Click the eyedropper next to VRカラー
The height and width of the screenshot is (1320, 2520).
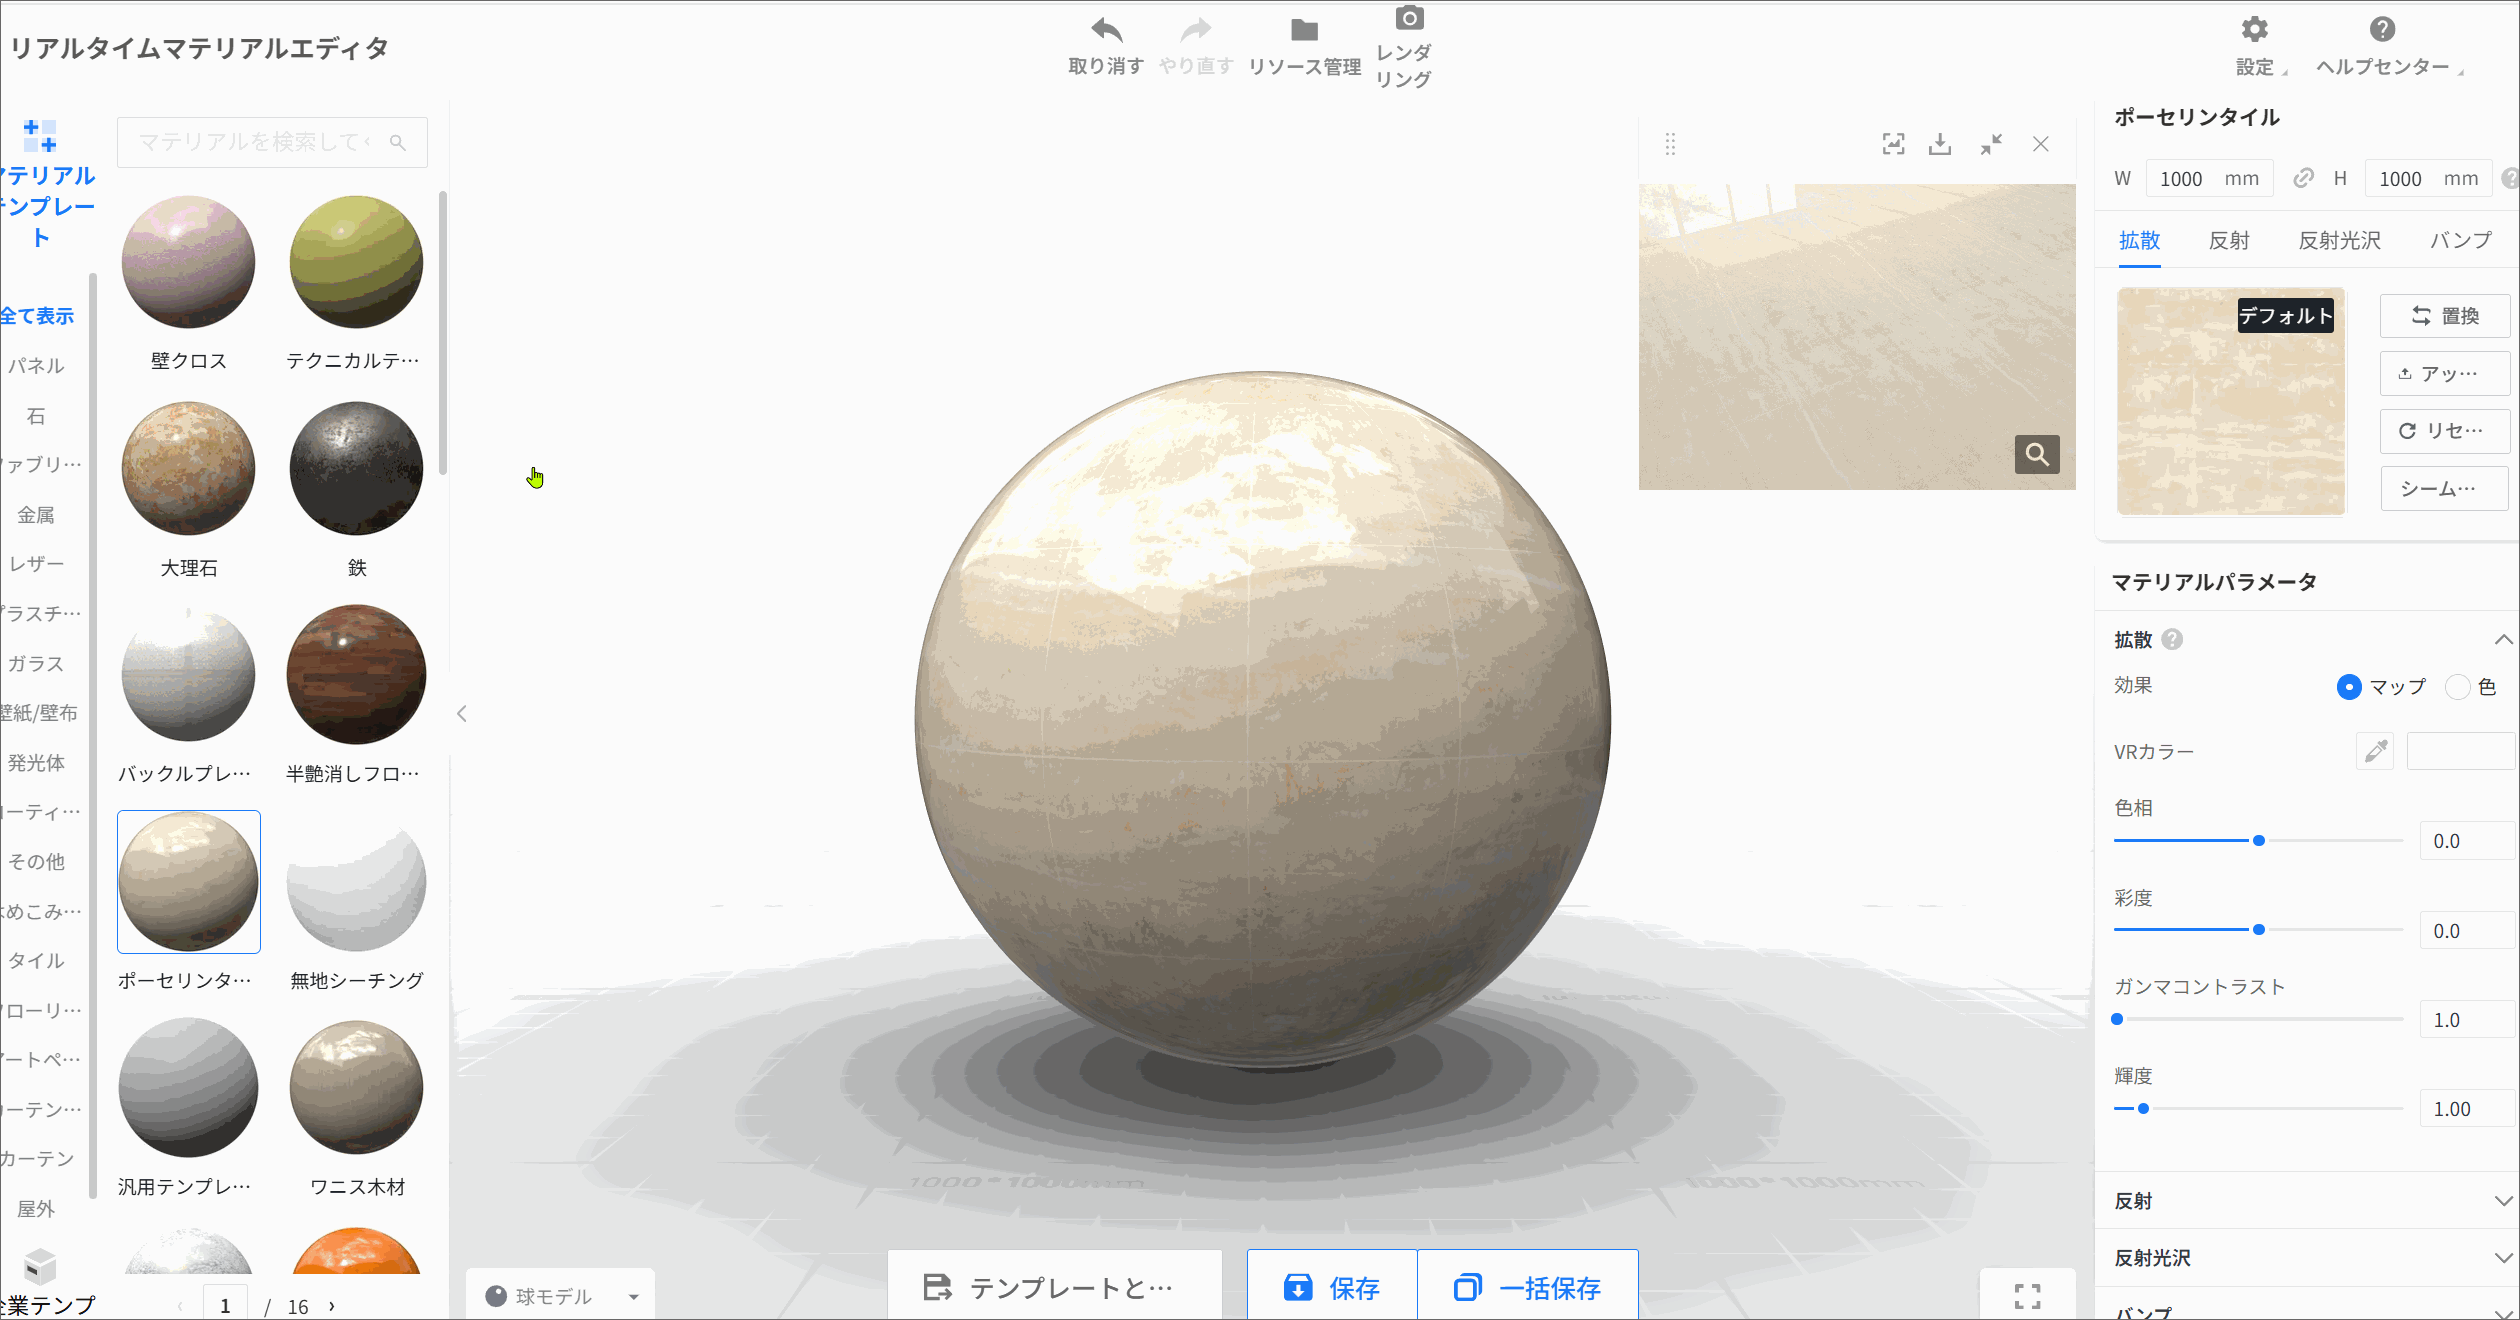(x=2376, y=751)
